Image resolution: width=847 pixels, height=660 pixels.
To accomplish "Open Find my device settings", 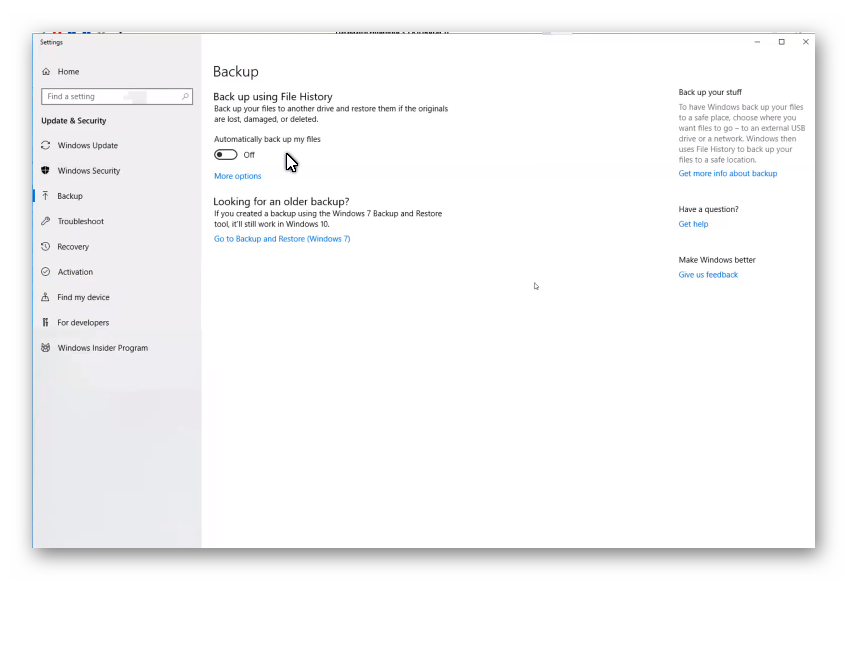I will (x=83, y=297).
